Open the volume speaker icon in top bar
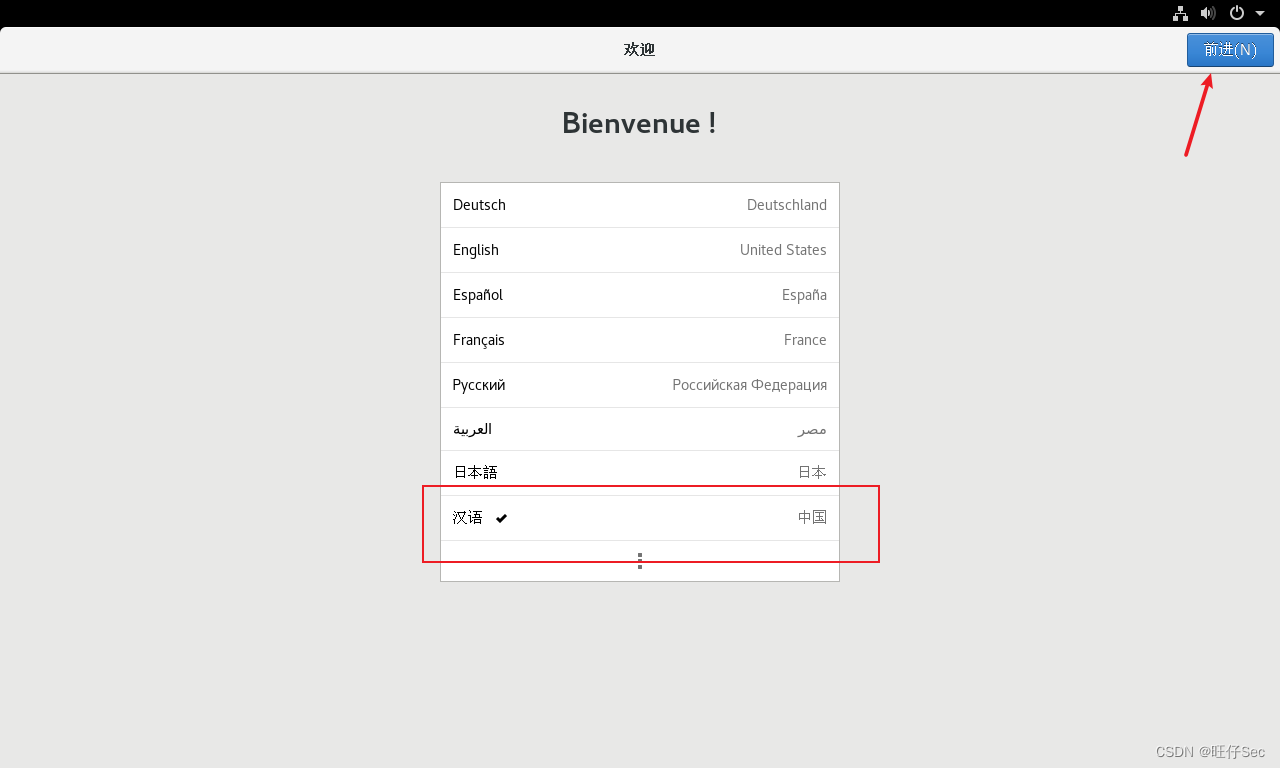Screen dimensions: 1280x768 coord(1208,13)
